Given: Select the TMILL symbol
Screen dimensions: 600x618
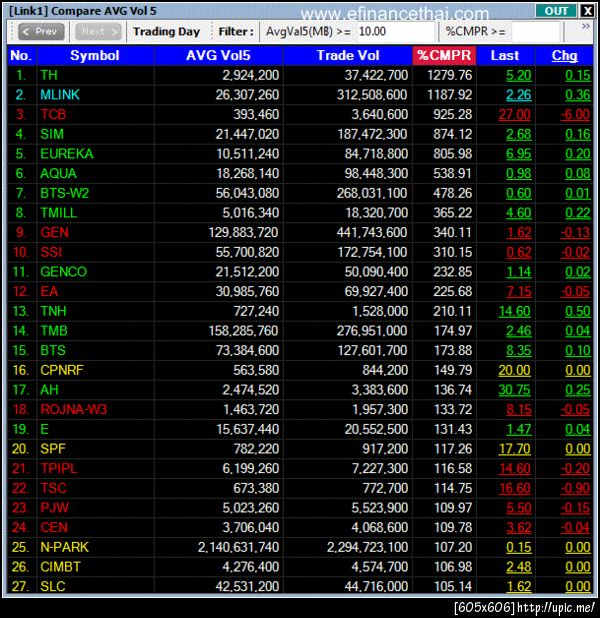Looking at the screenshot, I should tap(58, 213).
